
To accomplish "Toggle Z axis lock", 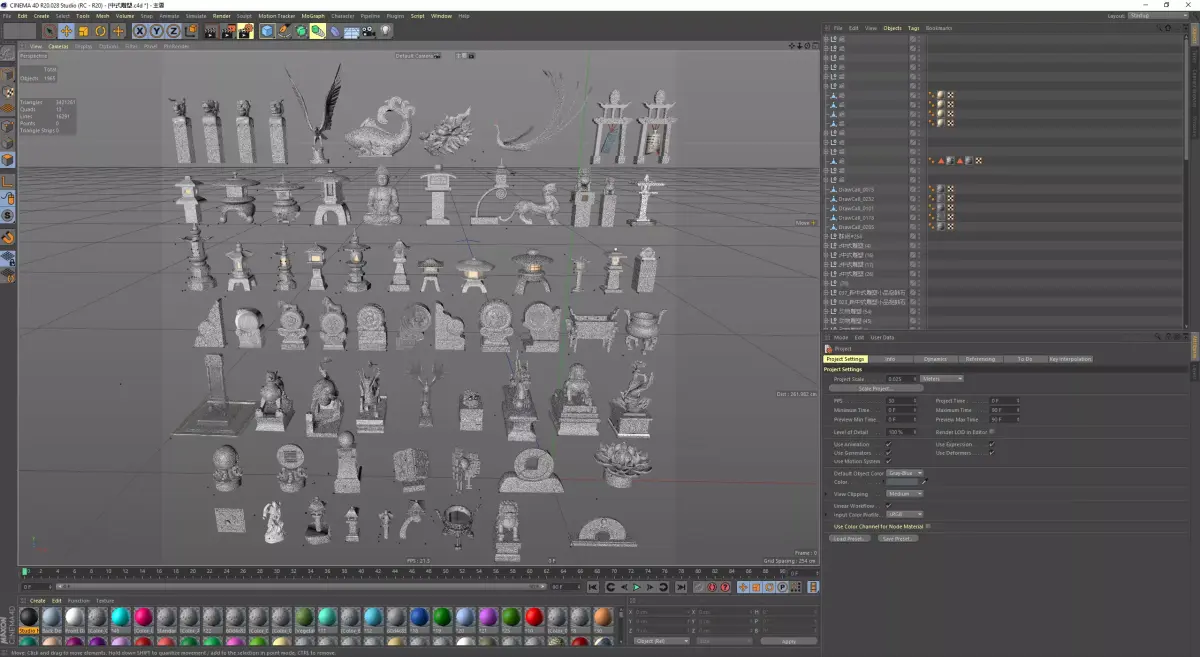I will click(x=174, y=31).
